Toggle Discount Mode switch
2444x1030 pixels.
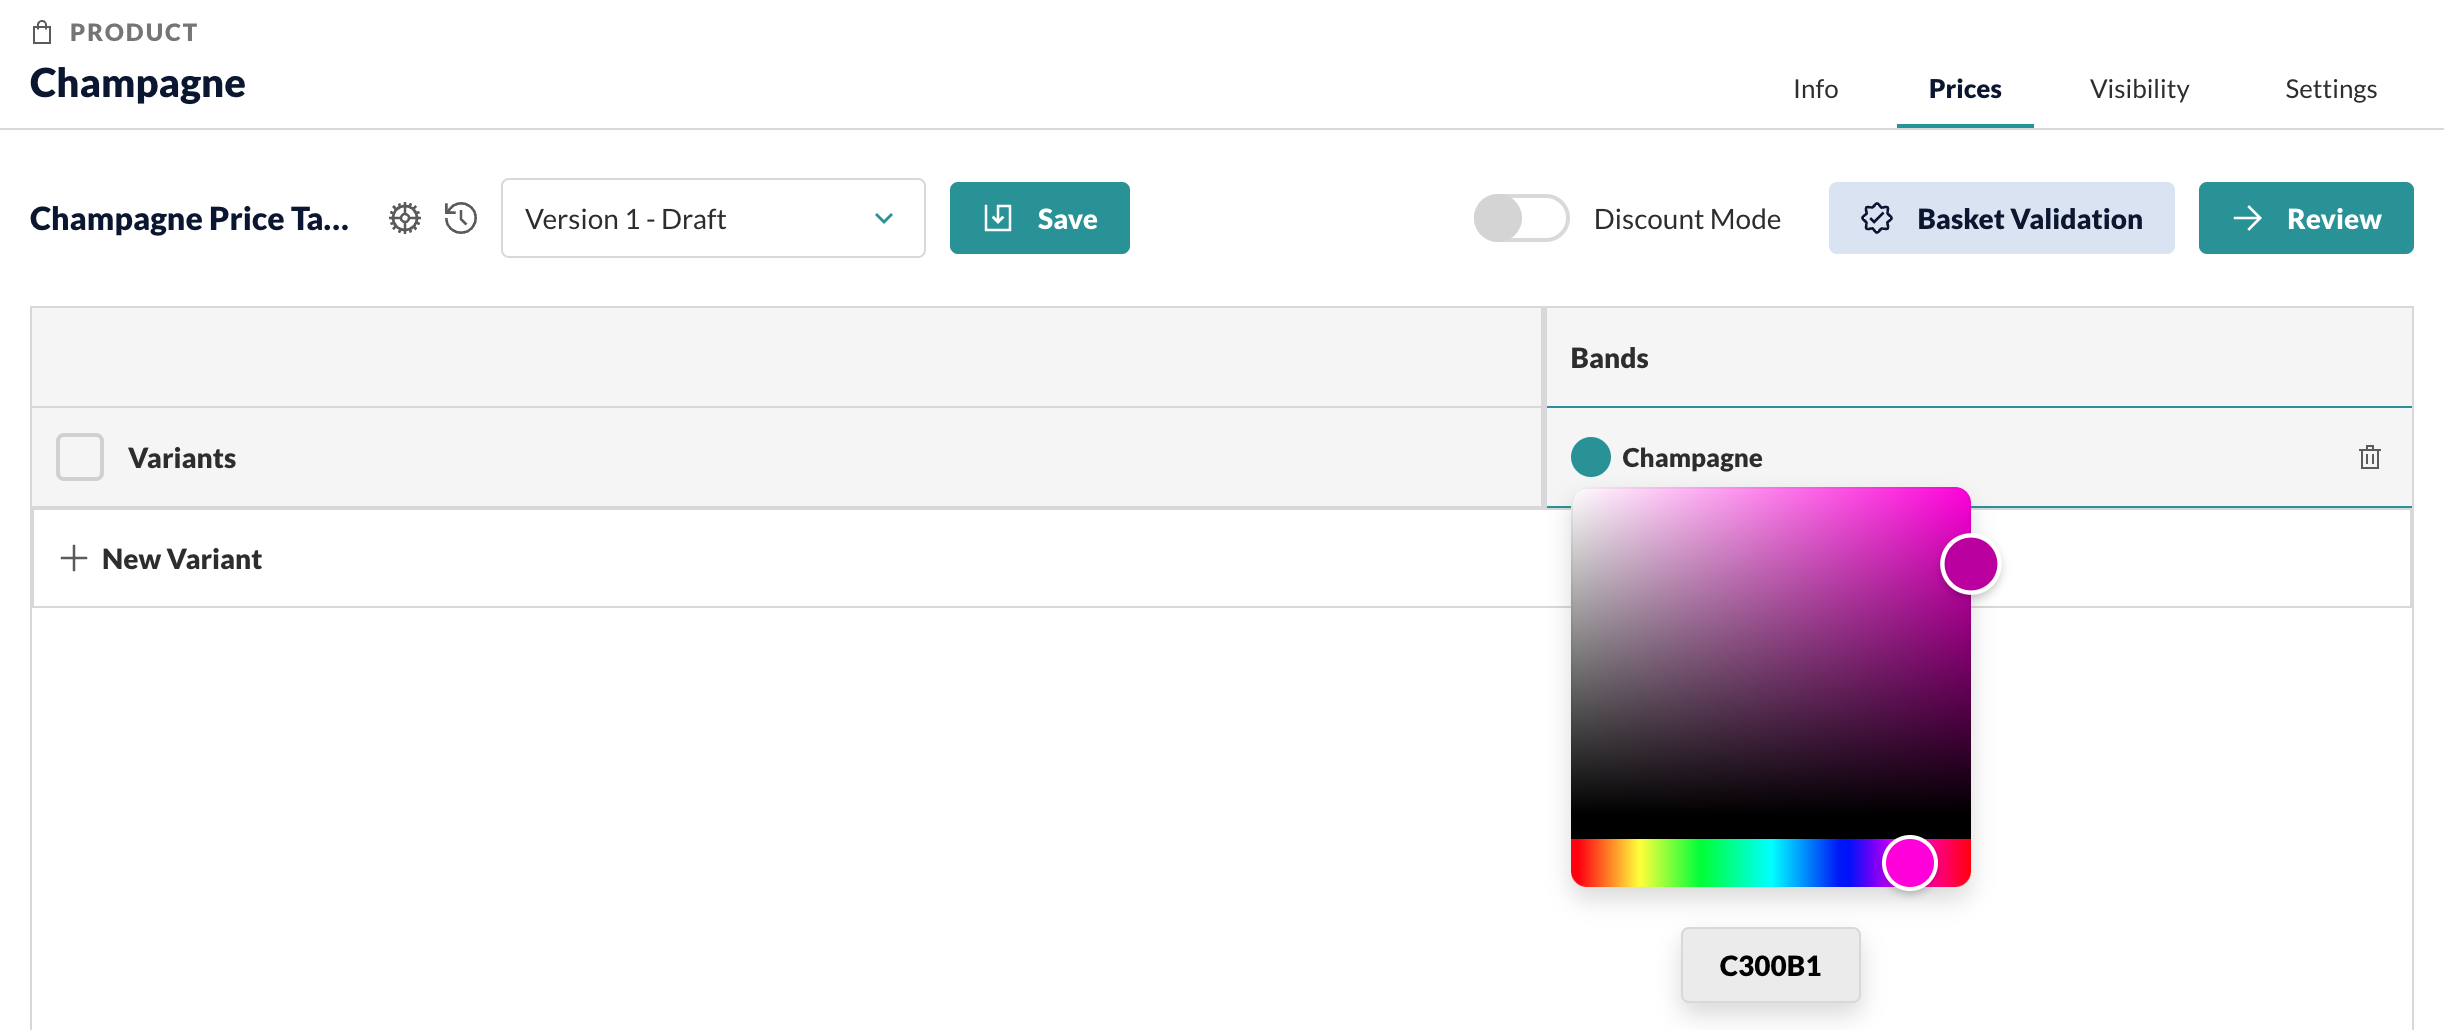point(1521,218)
